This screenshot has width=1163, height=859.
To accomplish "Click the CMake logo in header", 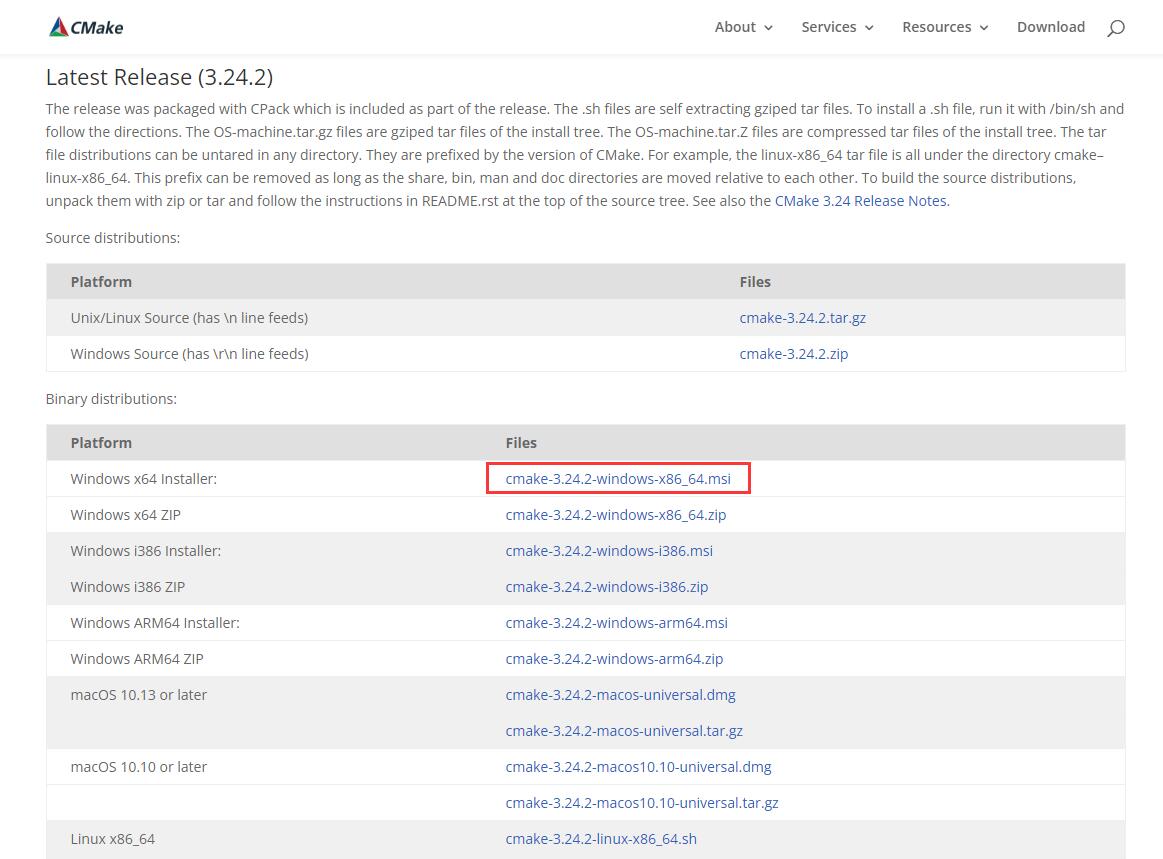I will (86, 27).
